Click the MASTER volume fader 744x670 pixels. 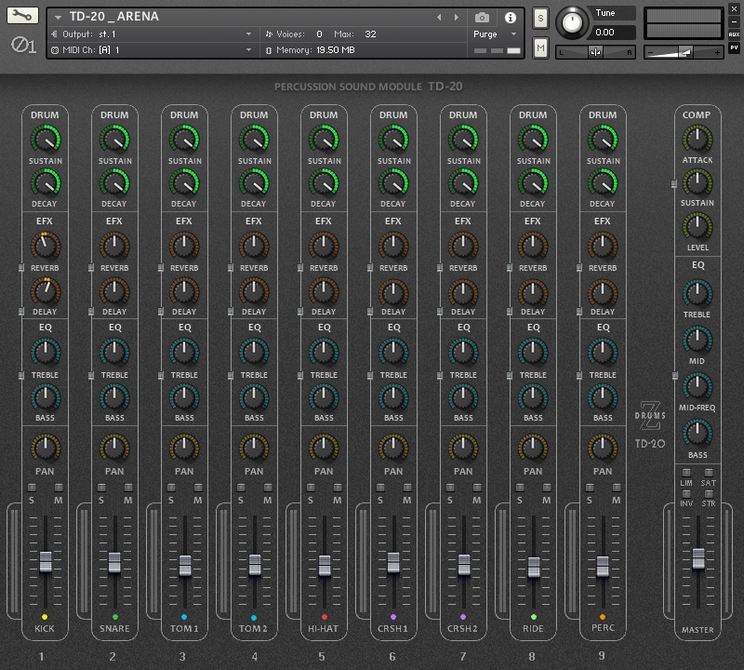698,558
